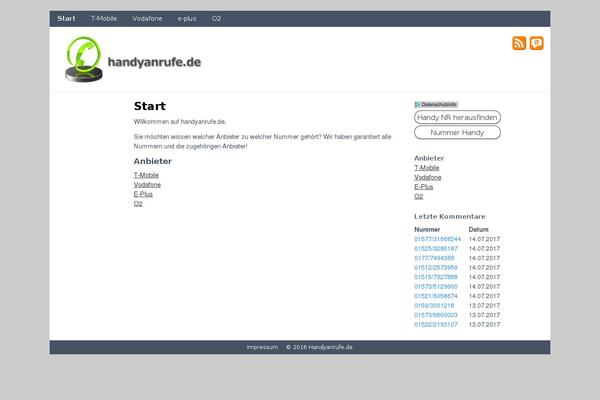Click the '© 2016 Handyanrufe.de' footer text
The image size is (600, 400).
pos(320,347)
